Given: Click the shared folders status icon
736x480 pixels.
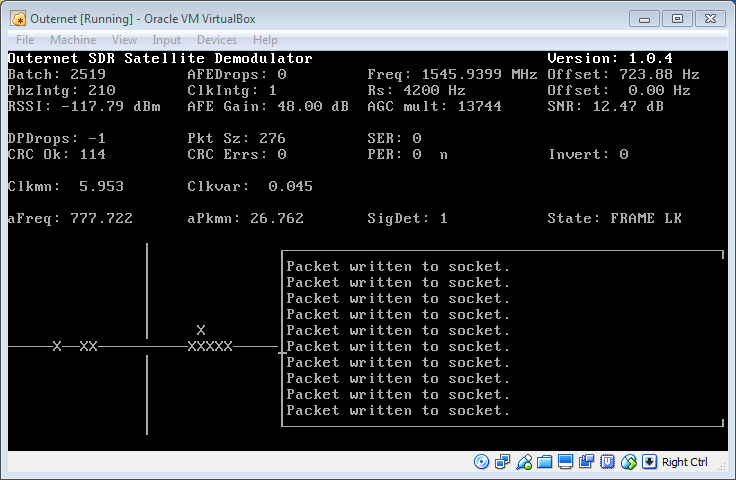Looking at the screenshot, I should (x=544, y=462).
